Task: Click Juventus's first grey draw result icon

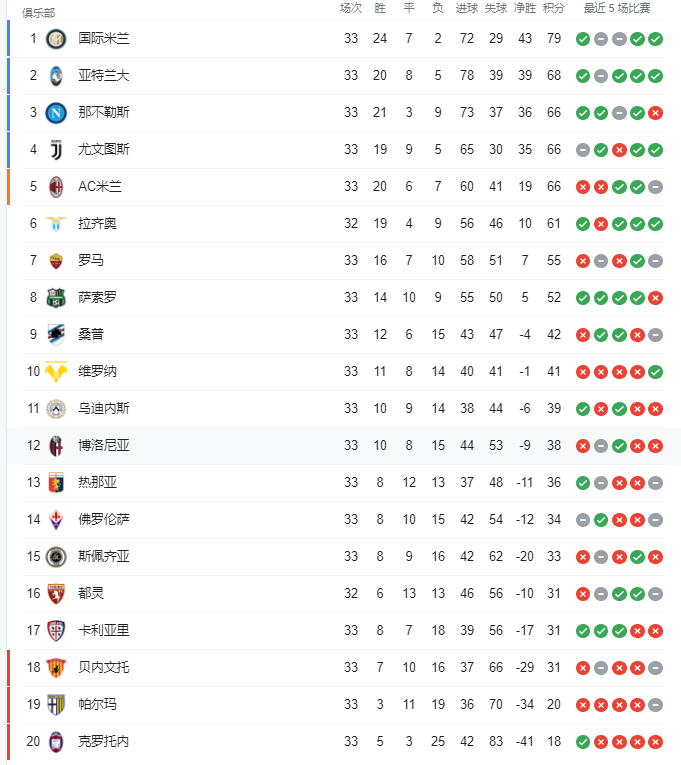Action: tap(583, 150)
